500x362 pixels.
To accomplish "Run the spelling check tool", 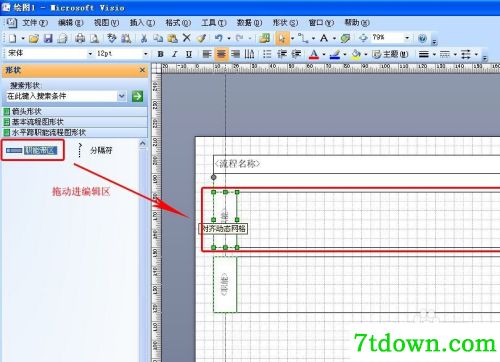I will pos(112,38).
